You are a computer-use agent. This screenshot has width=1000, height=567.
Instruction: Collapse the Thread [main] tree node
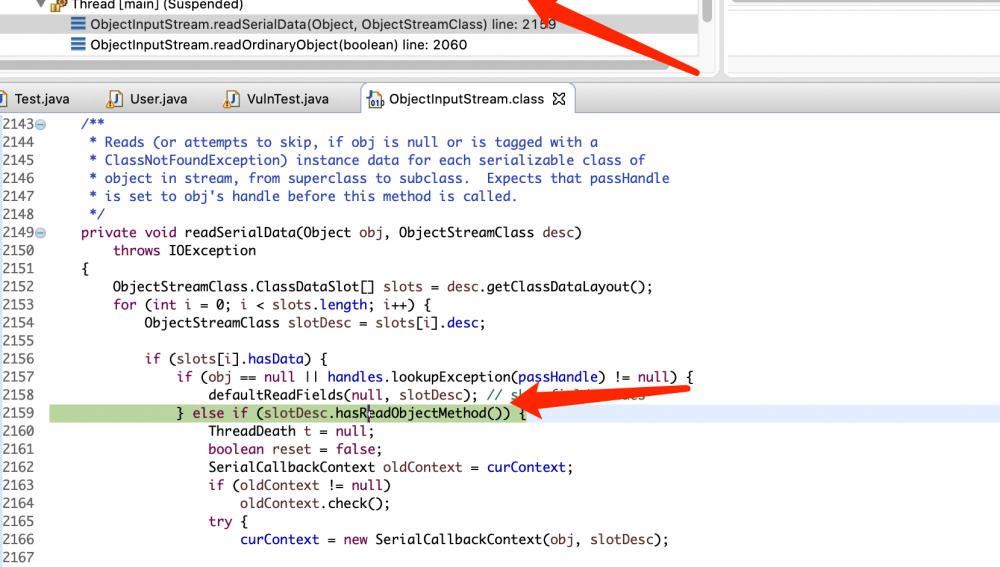tap(41, 4)
